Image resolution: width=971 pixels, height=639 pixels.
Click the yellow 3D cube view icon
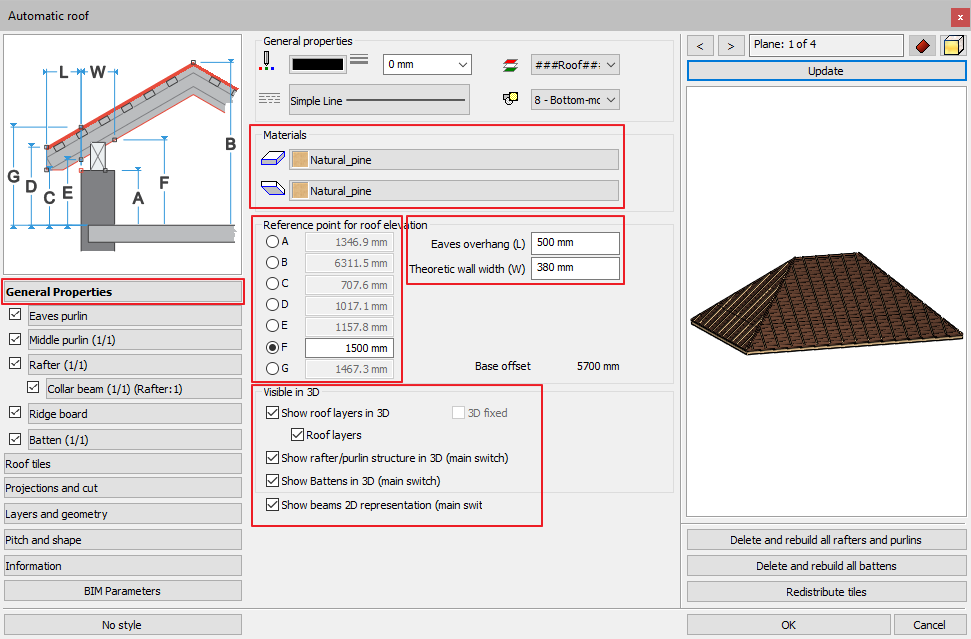pyautogui.click(x=952, y=46)
